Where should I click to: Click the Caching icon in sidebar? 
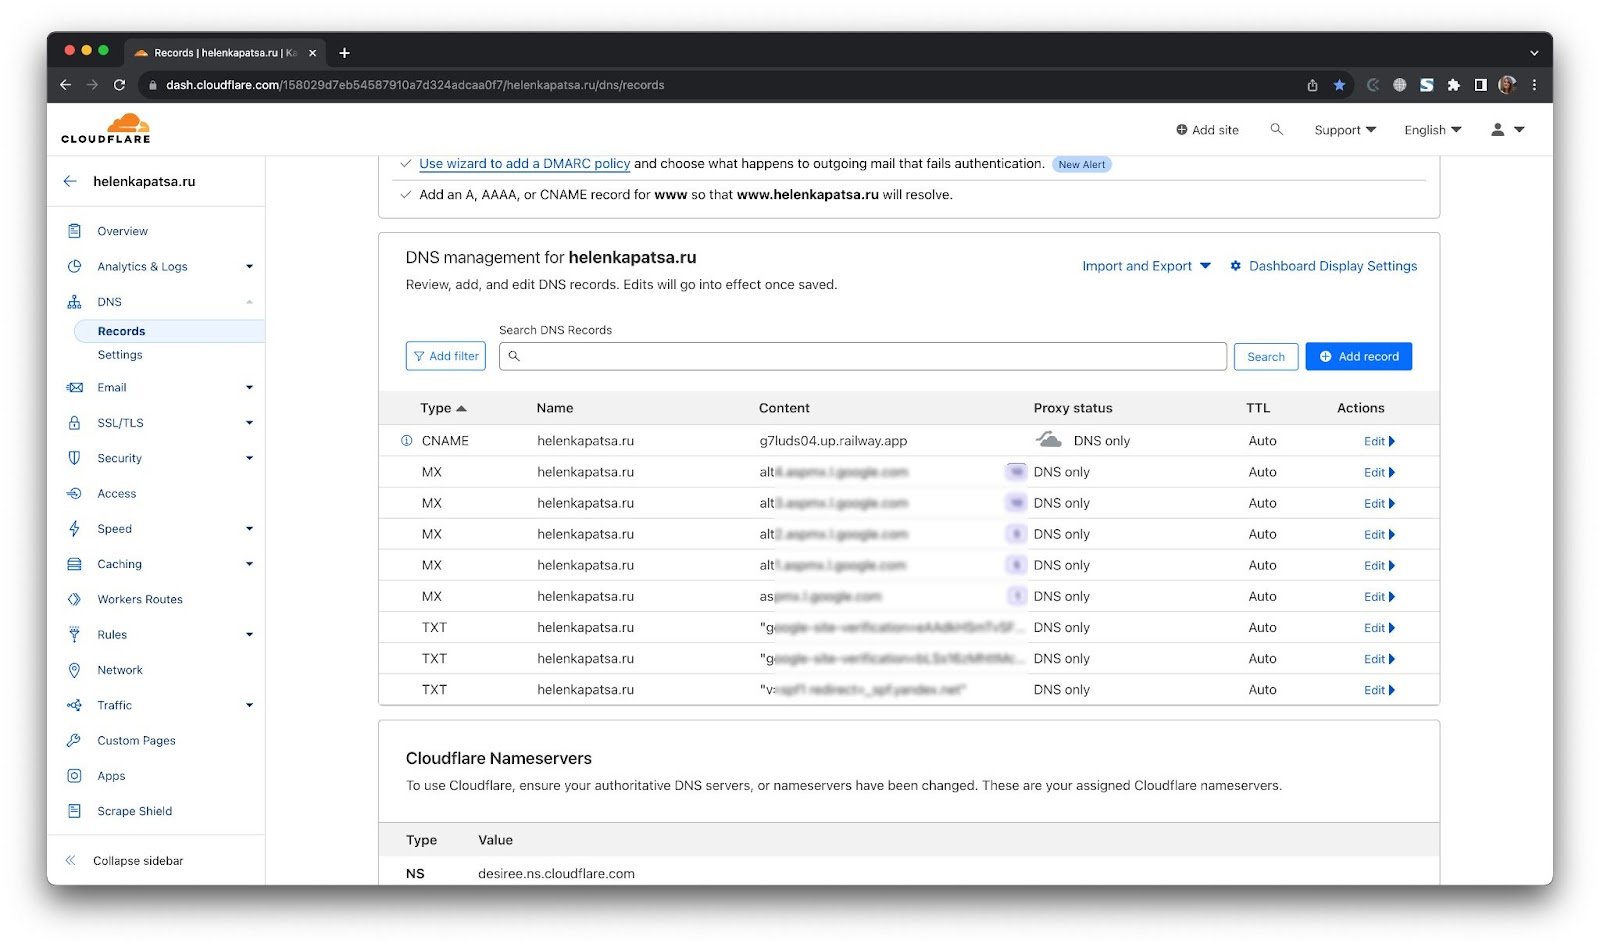[x=74, y=564]
